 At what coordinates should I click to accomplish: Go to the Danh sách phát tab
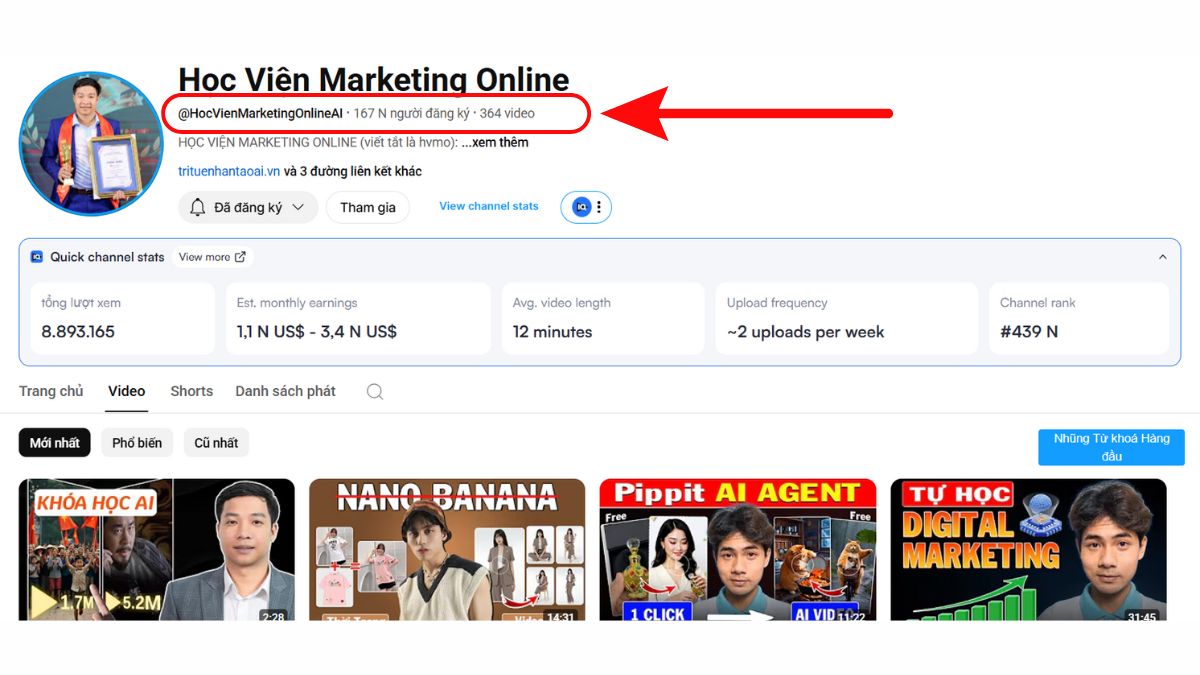click(x=285, y=391)
